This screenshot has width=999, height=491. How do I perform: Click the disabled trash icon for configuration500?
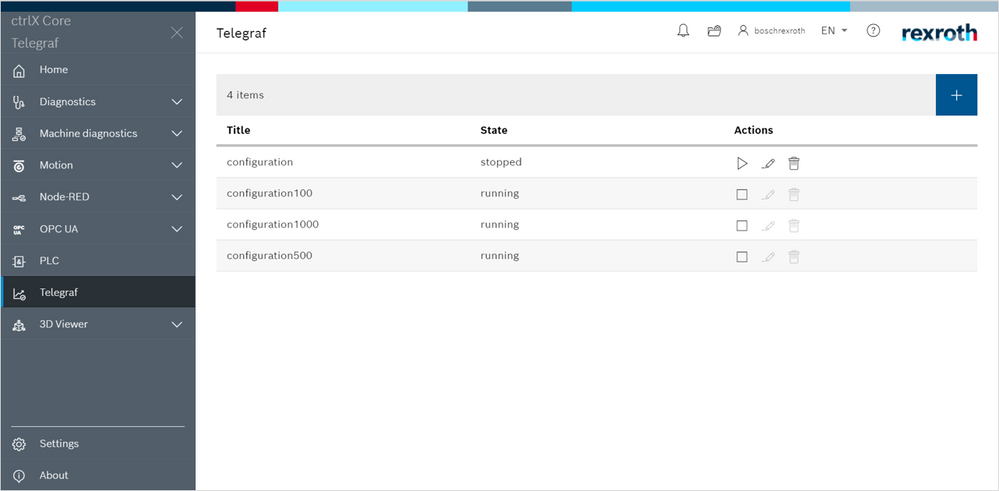tap(793, 257)
